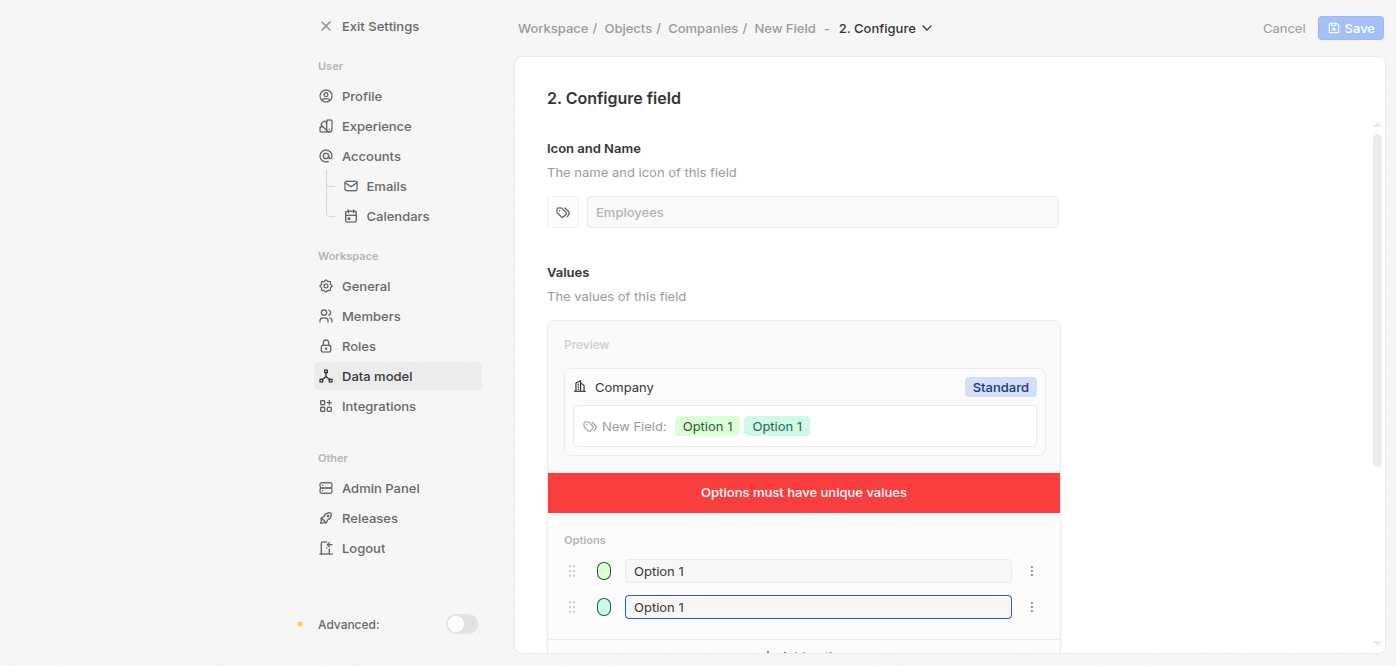
Task: Click the Releases rocket icon
Action: coord(326,519)
